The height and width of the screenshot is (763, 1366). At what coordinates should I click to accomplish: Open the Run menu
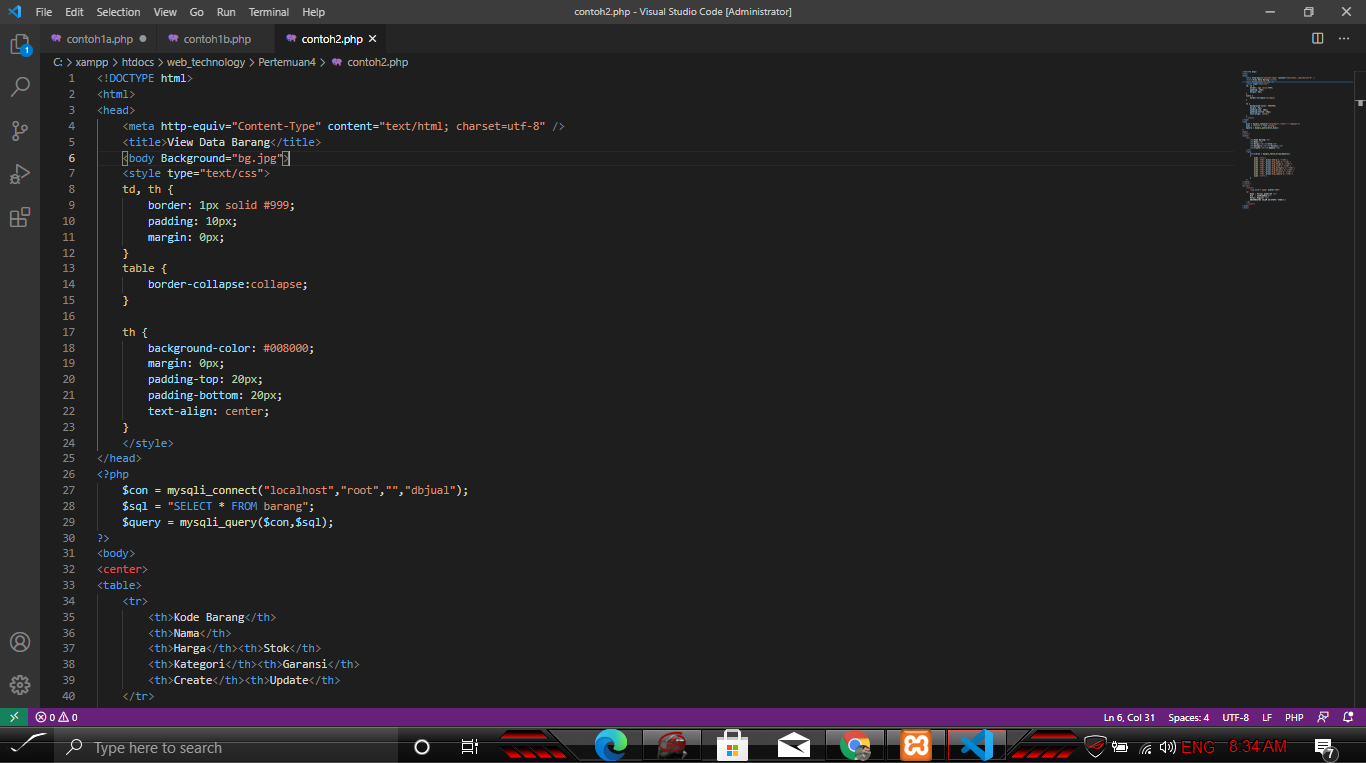pos(226,12)
